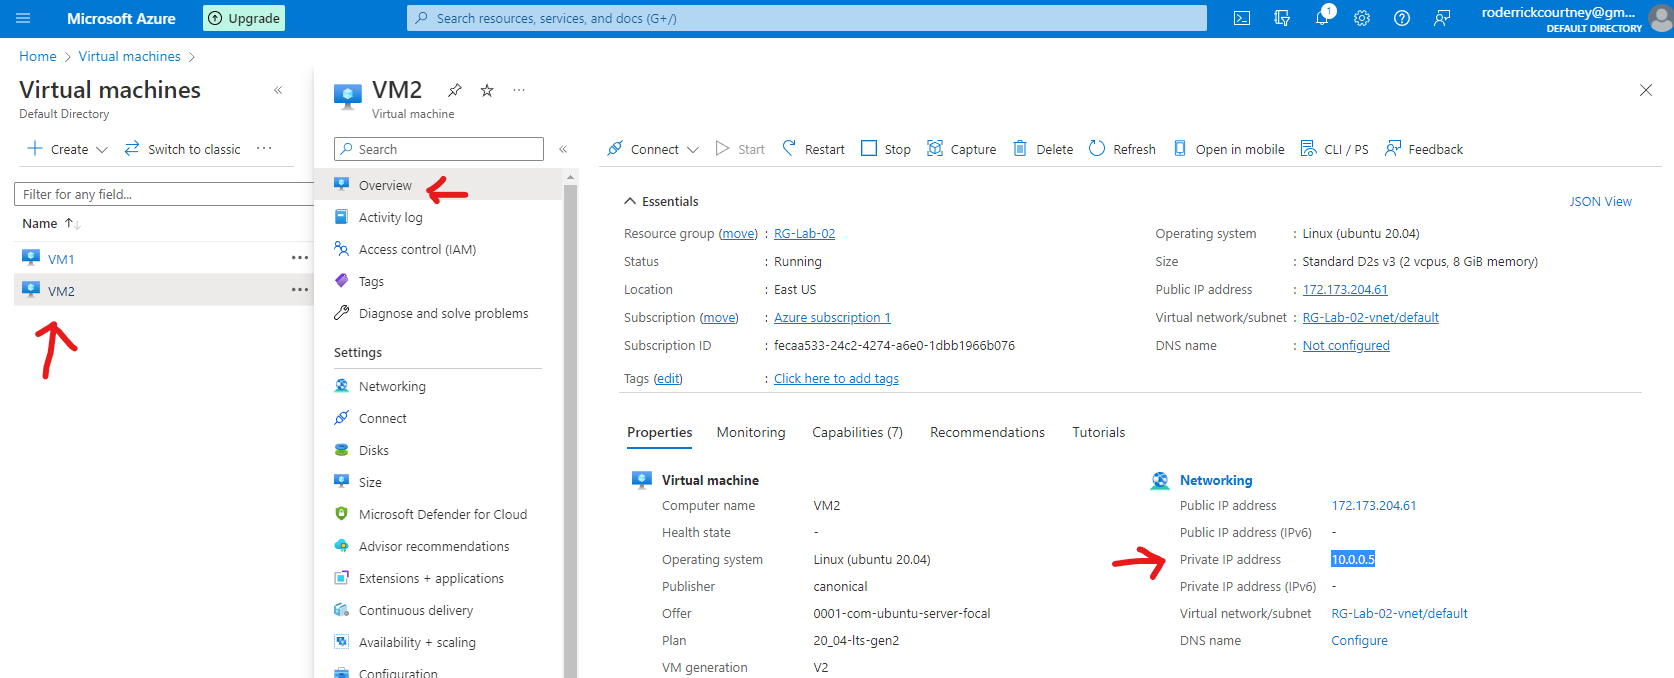Open Tags menu item
1674x678 pixels.
[x=371, y=281]
